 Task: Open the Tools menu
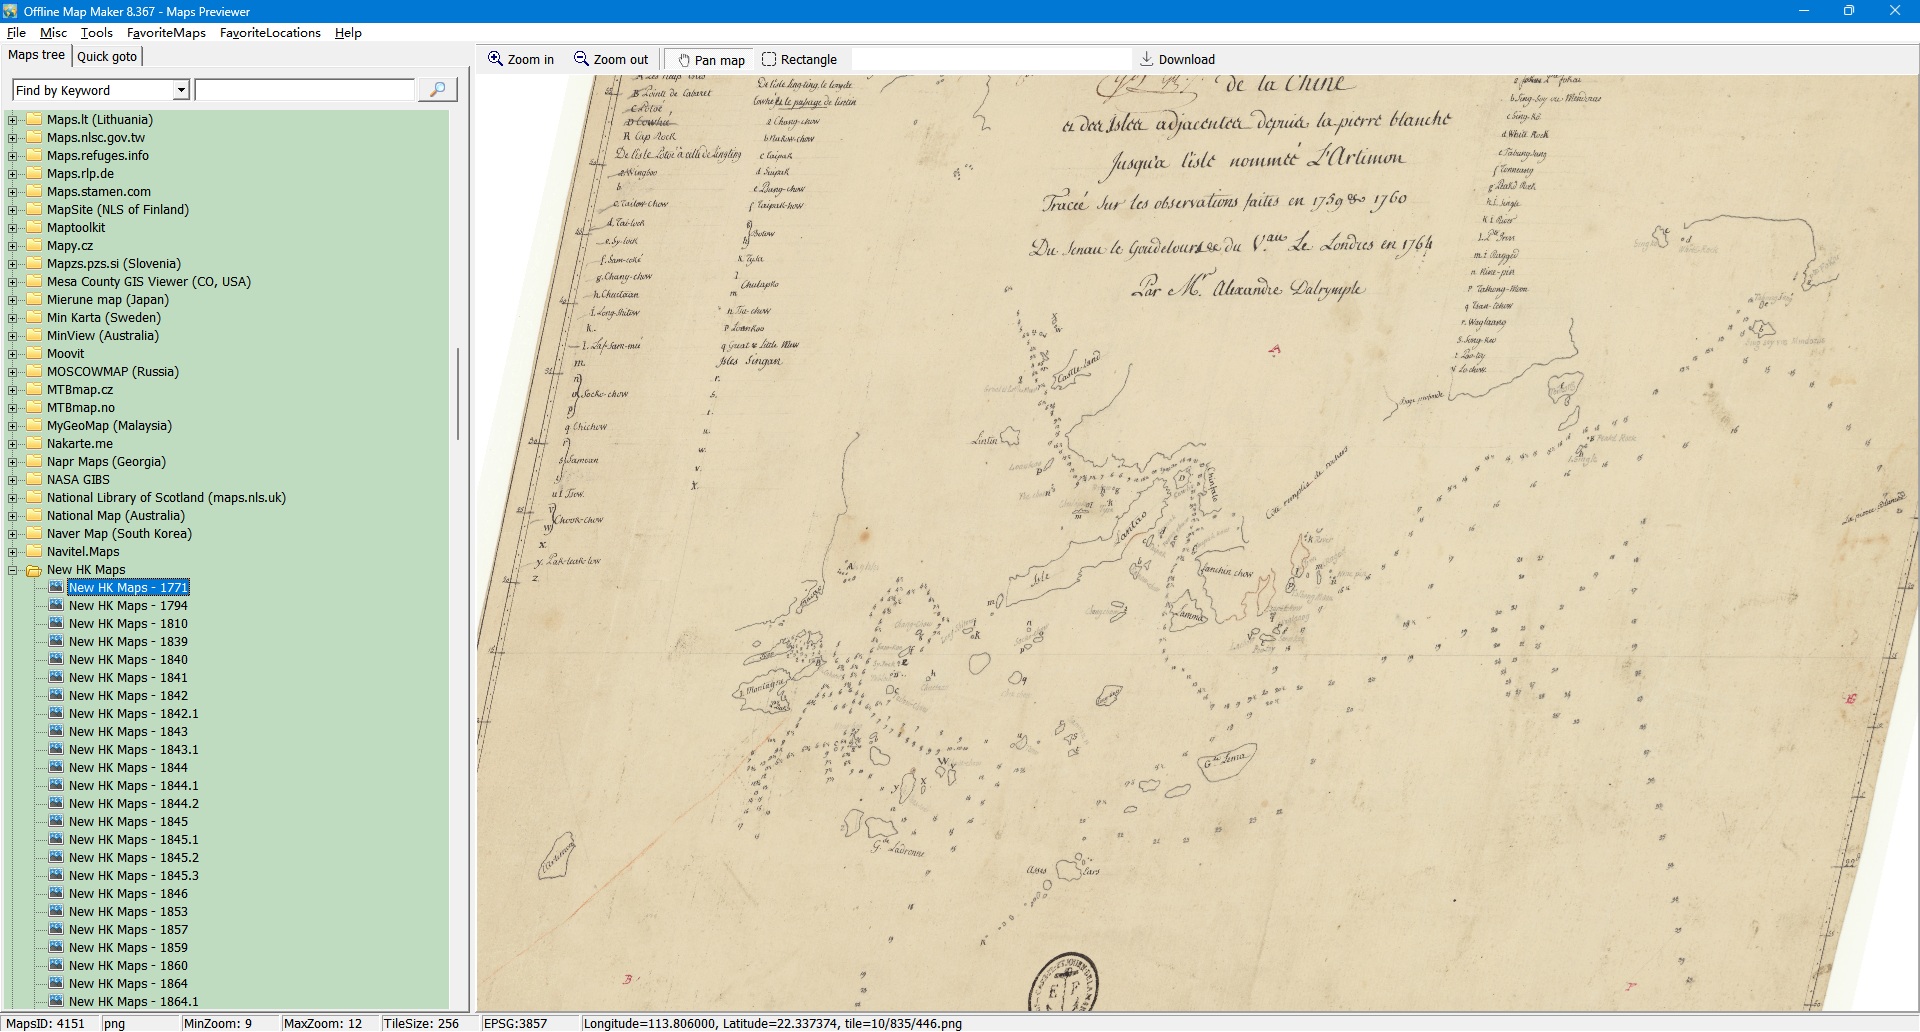point(96,33)
